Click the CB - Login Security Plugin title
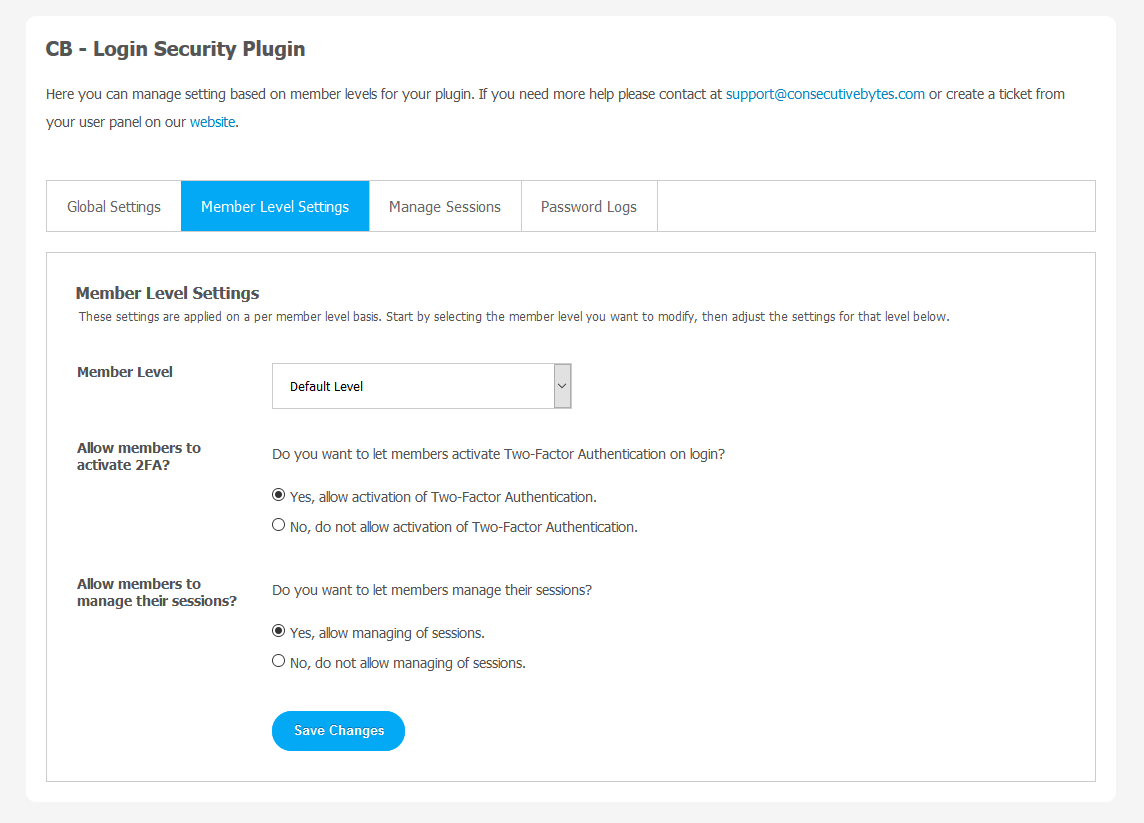Image resolution: width=1144 pixels, height=823 pixels. click(176, 49)
